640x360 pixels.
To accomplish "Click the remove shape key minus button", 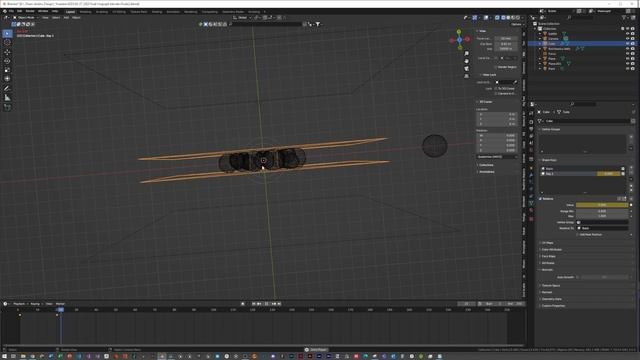I will (631, 173).
